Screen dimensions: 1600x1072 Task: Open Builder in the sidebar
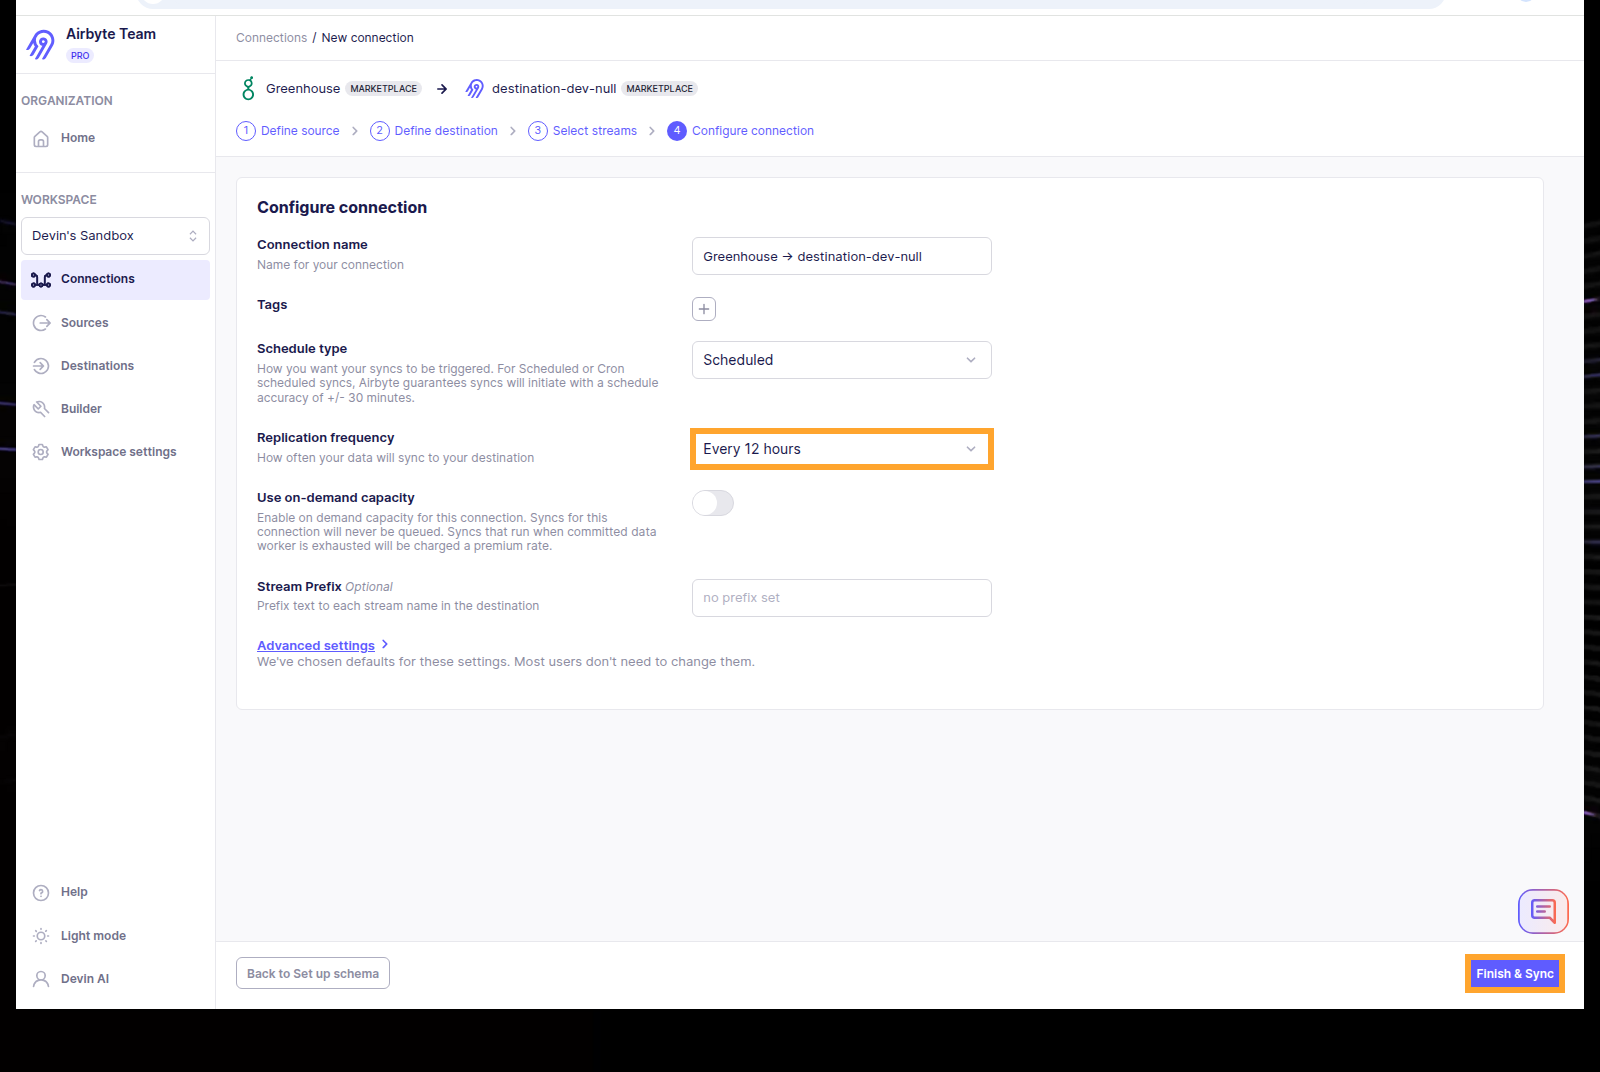click(115, 409)
